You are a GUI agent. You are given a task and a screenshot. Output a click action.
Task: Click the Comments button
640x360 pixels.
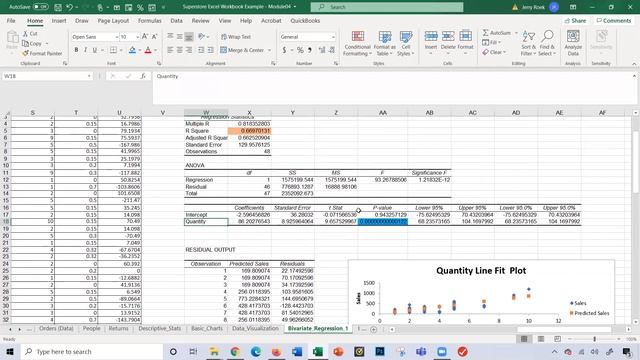(x=613, y=20)
